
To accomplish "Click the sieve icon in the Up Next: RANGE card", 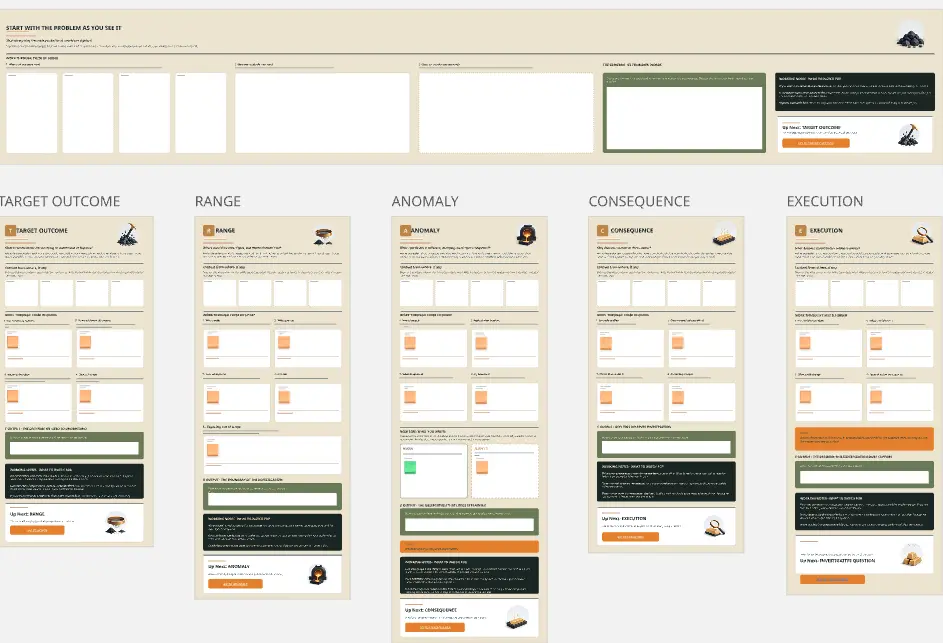I will [115, 523].
